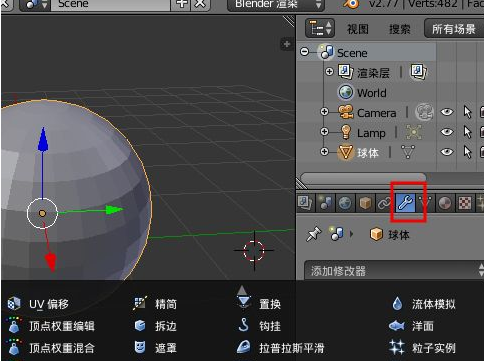This screenshot has width=484, height=361.
Task: Open the 添加修改器 dropdown
Action: click(394, 271)
